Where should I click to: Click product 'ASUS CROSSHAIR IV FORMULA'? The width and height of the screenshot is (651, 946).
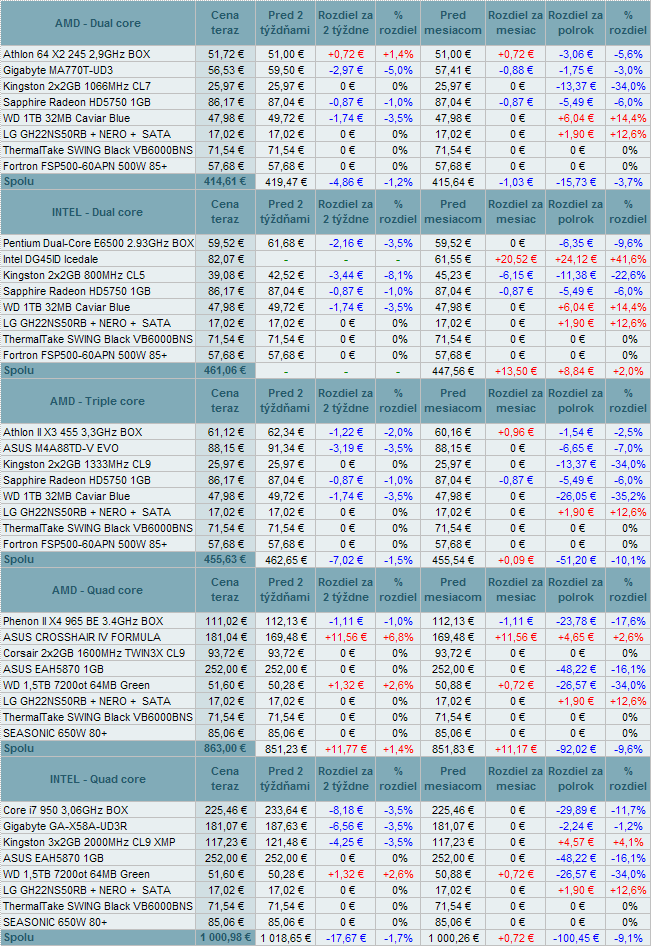pyautogui.click(x=82, y=637)
